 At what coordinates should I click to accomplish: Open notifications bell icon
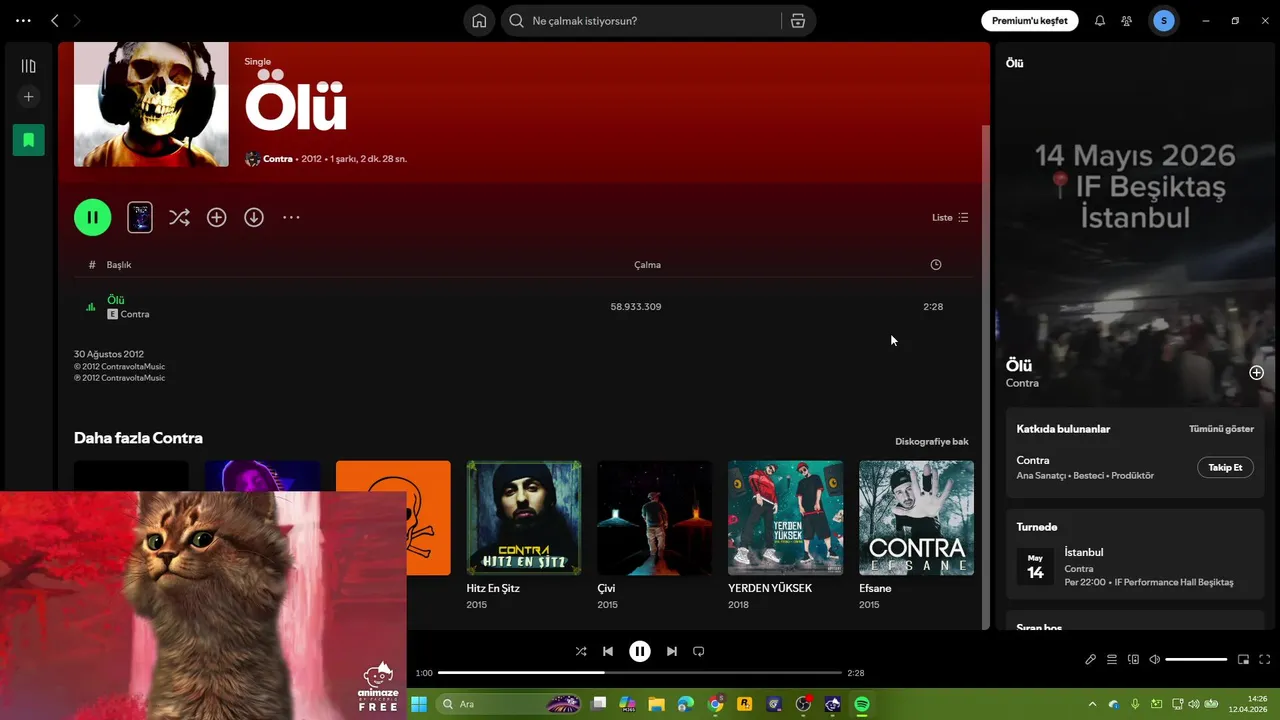(1100, 21)
